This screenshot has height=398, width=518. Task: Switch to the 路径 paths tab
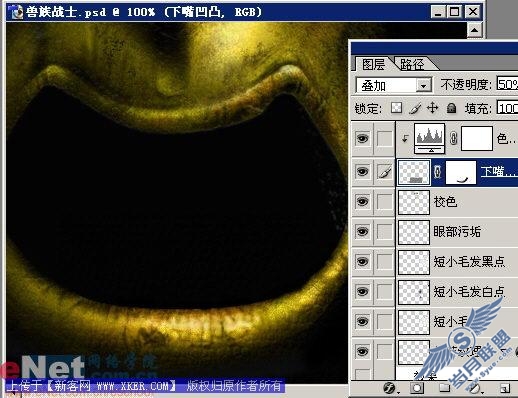[x=412, y=64]
